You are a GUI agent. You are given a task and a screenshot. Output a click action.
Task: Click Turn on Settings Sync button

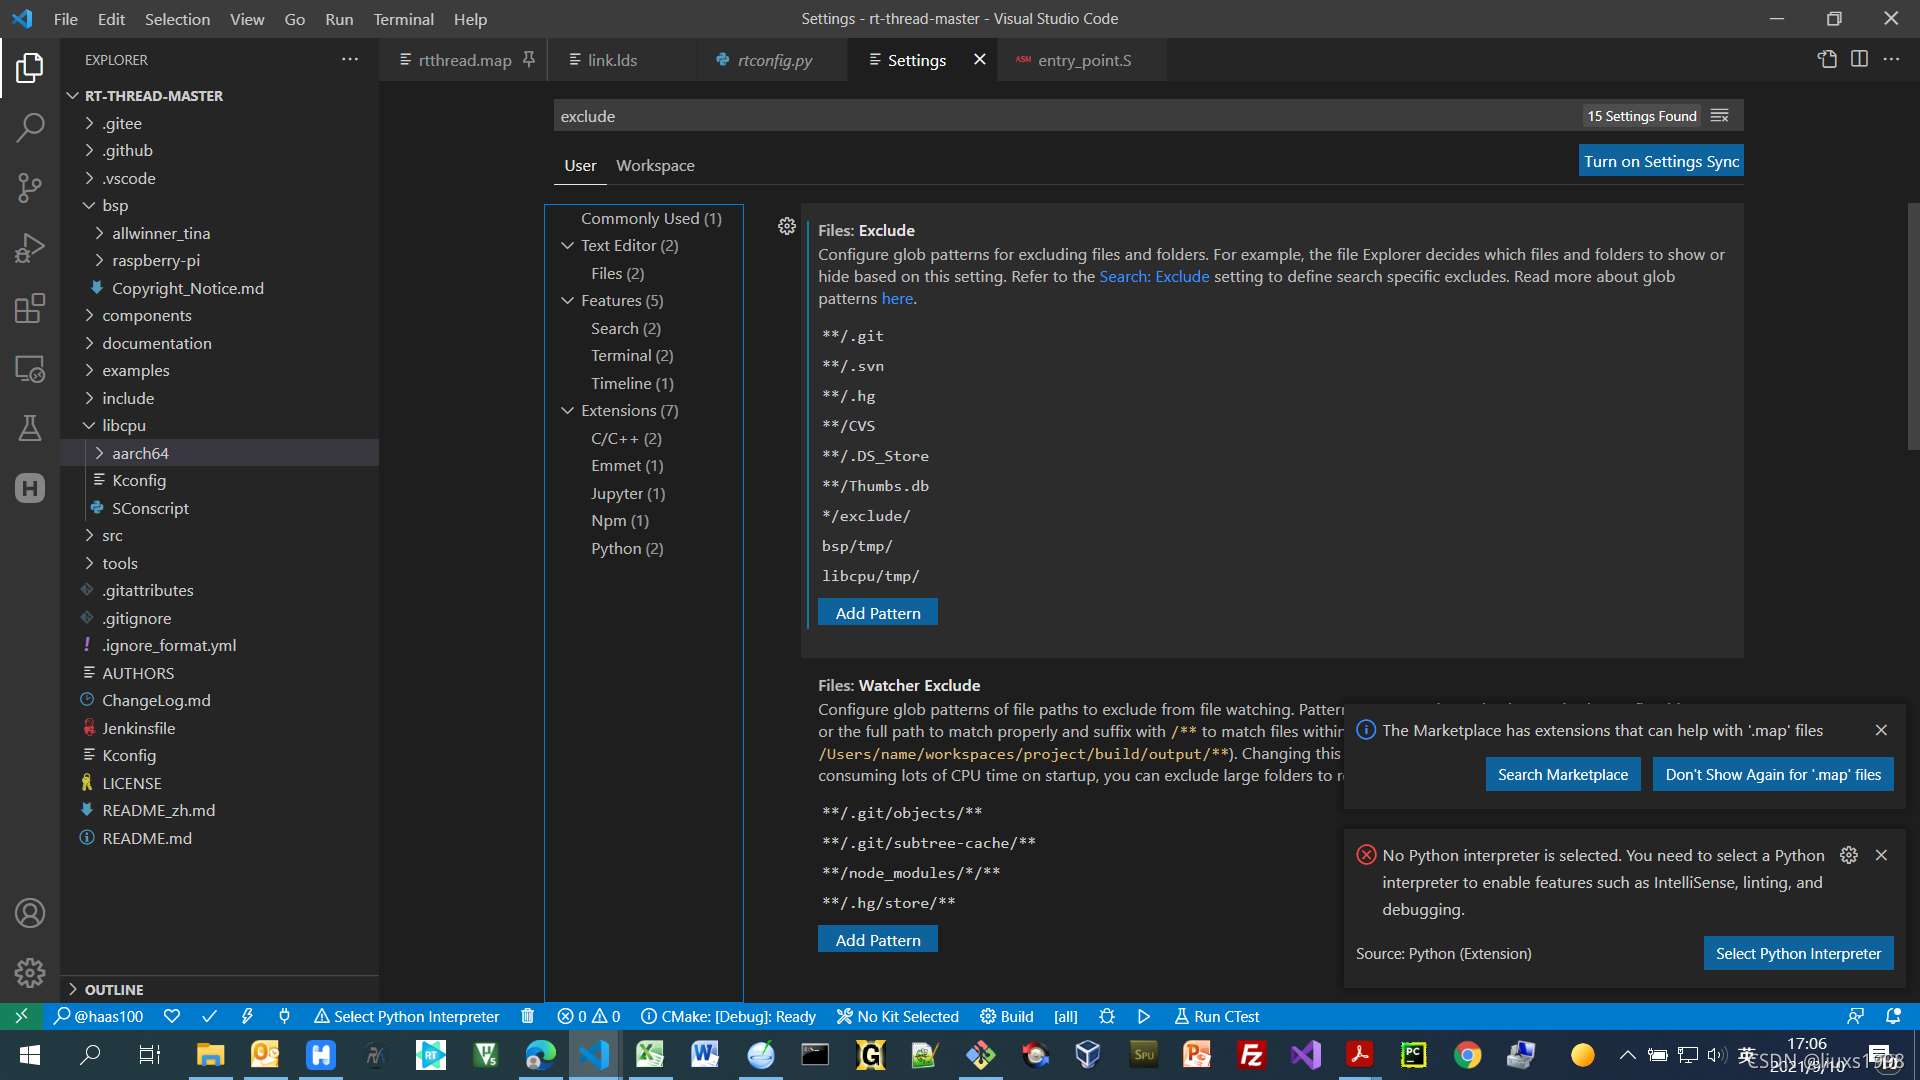tap(1661, 161)
